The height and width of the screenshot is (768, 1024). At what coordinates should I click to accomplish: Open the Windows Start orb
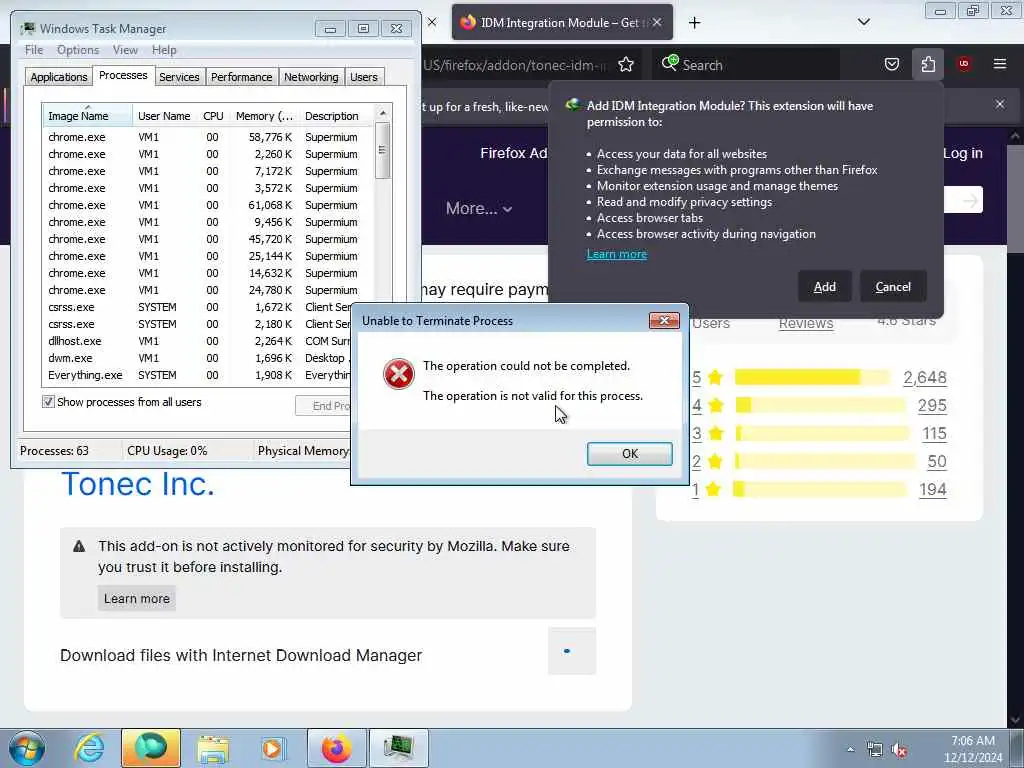[x=27, y=748]
